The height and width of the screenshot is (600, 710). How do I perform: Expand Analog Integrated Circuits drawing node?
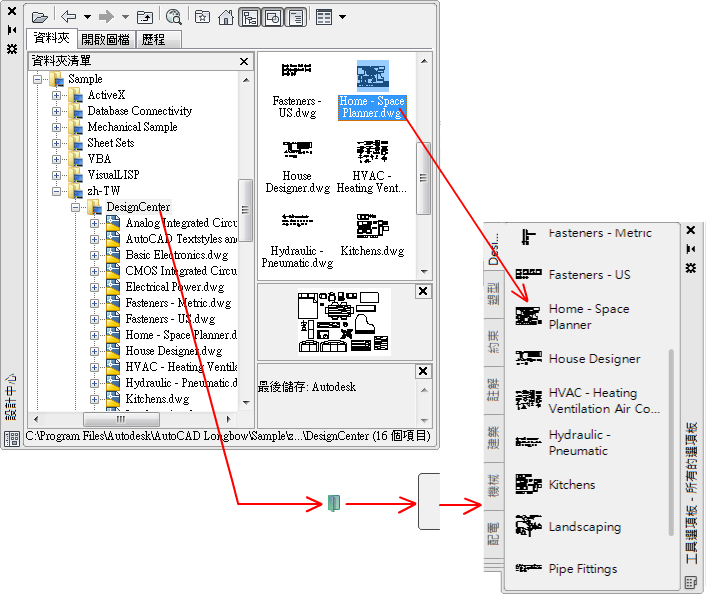pos(94,223)
